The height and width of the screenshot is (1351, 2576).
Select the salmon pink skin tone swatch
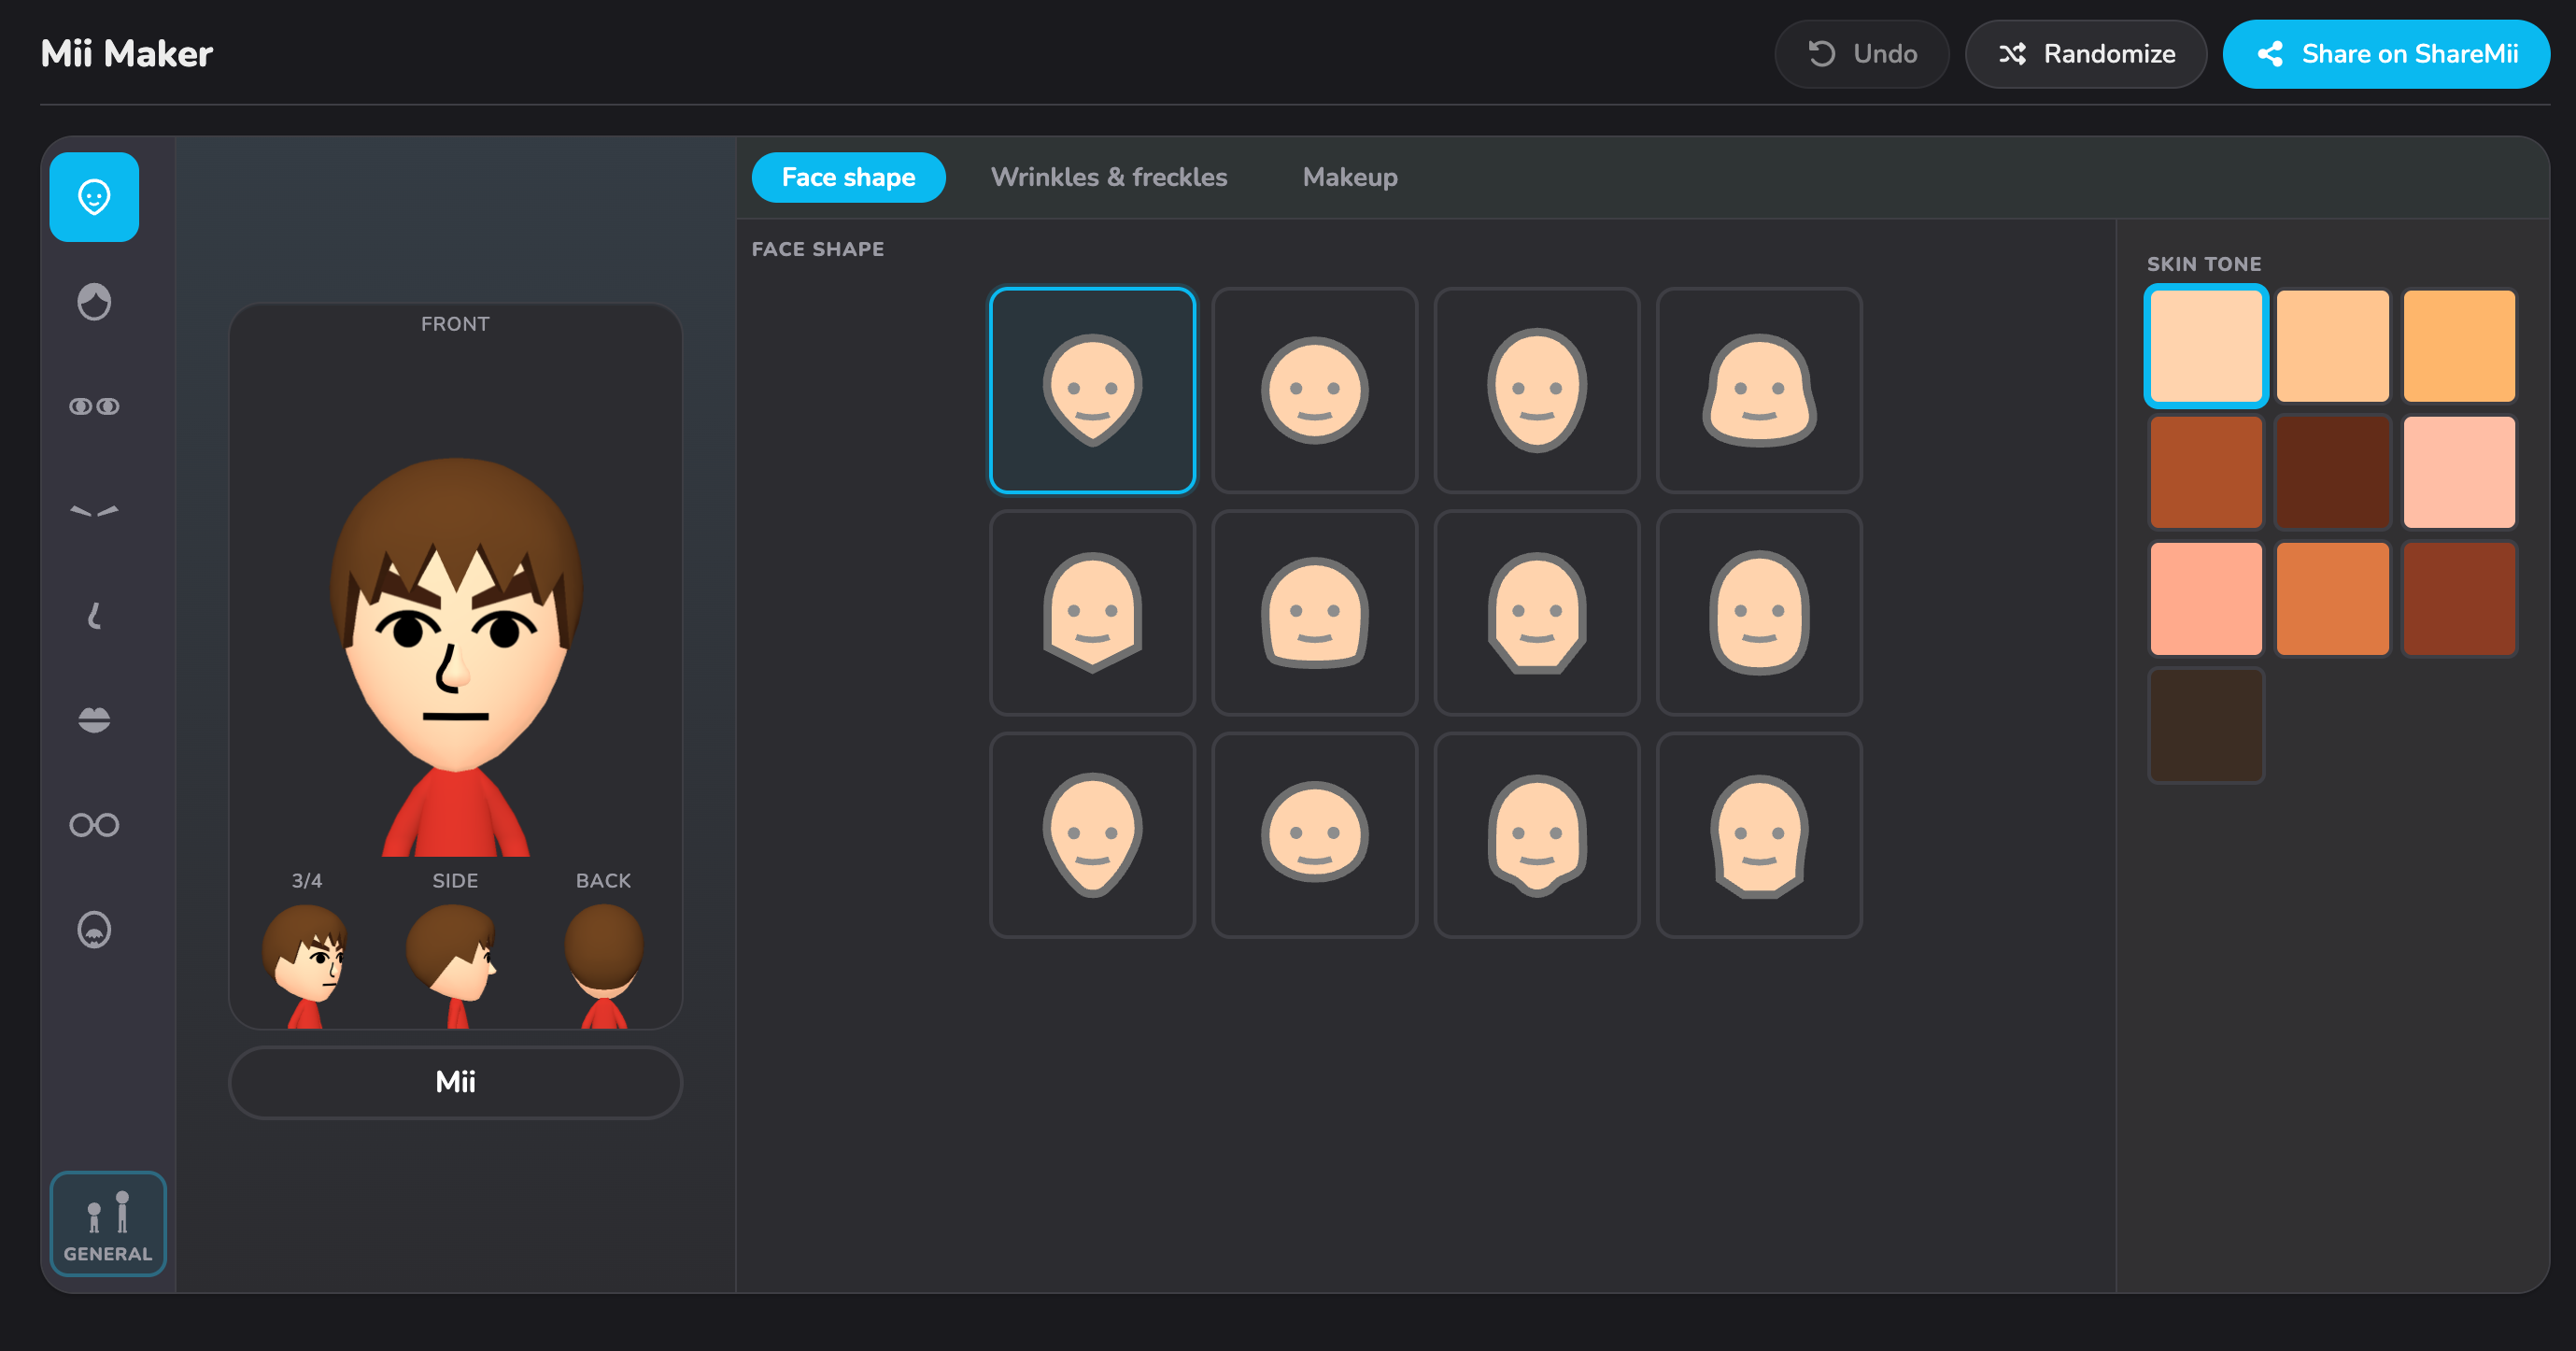tap(2206, 599)
